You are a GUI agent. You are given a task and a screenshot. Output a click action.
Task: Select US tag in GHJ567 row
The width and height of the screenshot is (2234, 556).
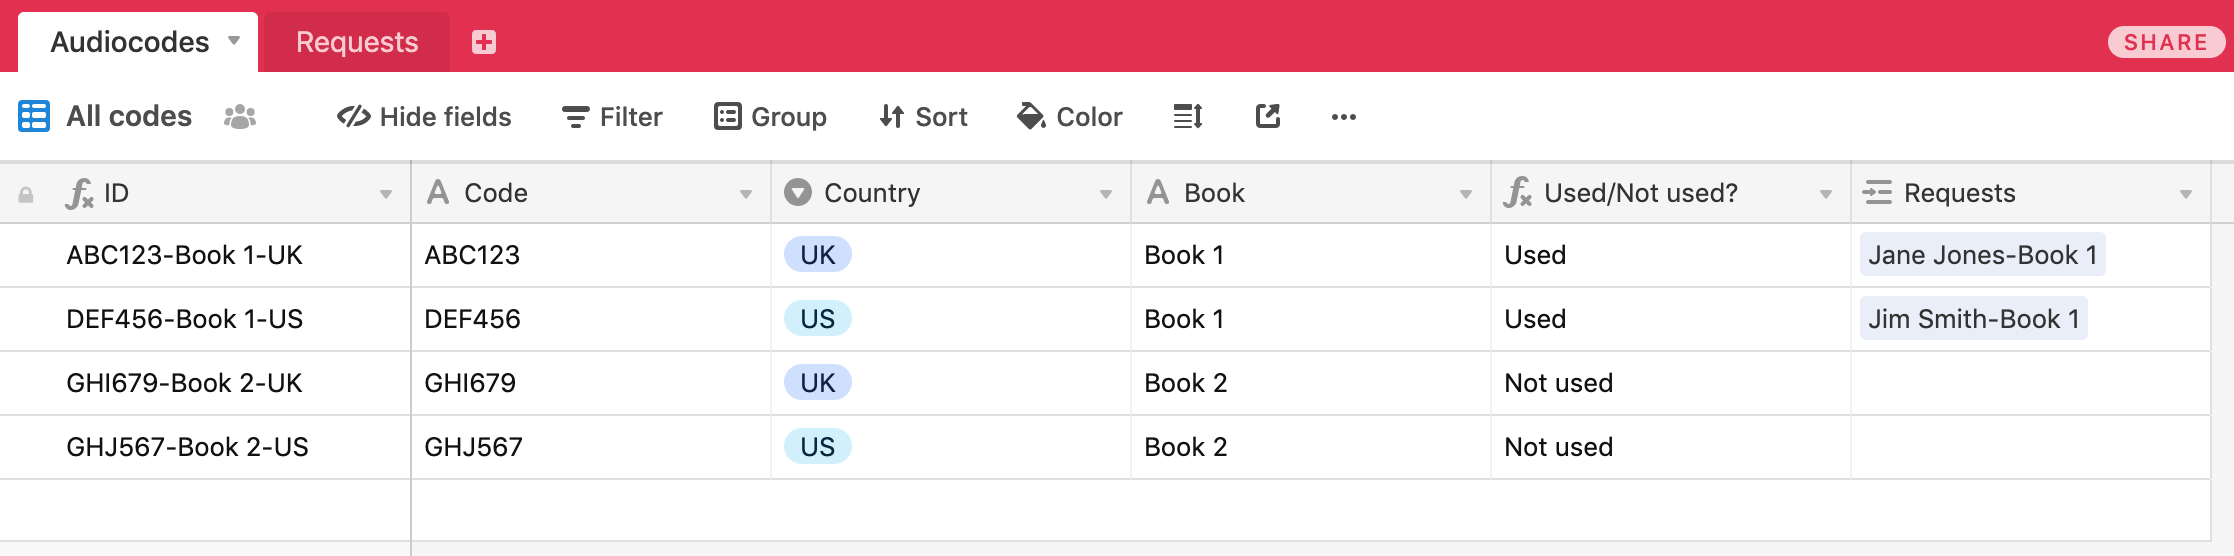[818, 447]
